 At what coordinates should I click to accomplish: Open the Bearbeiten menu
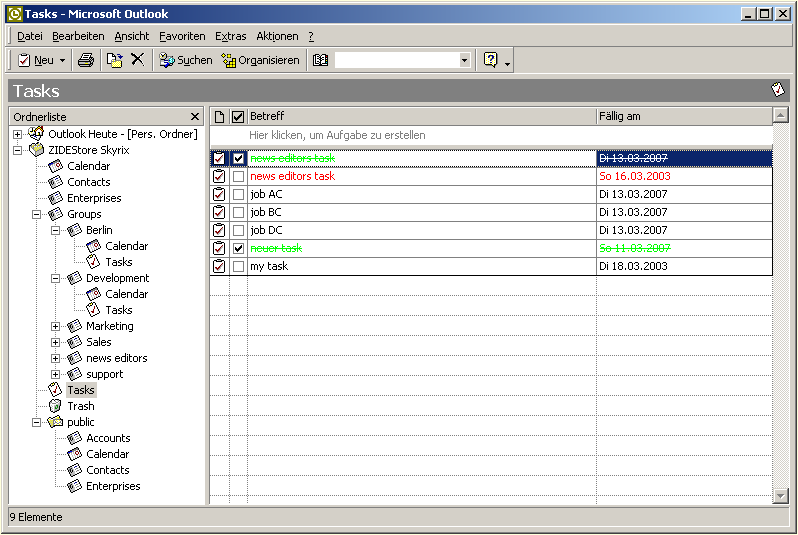(x=78, y=36)
